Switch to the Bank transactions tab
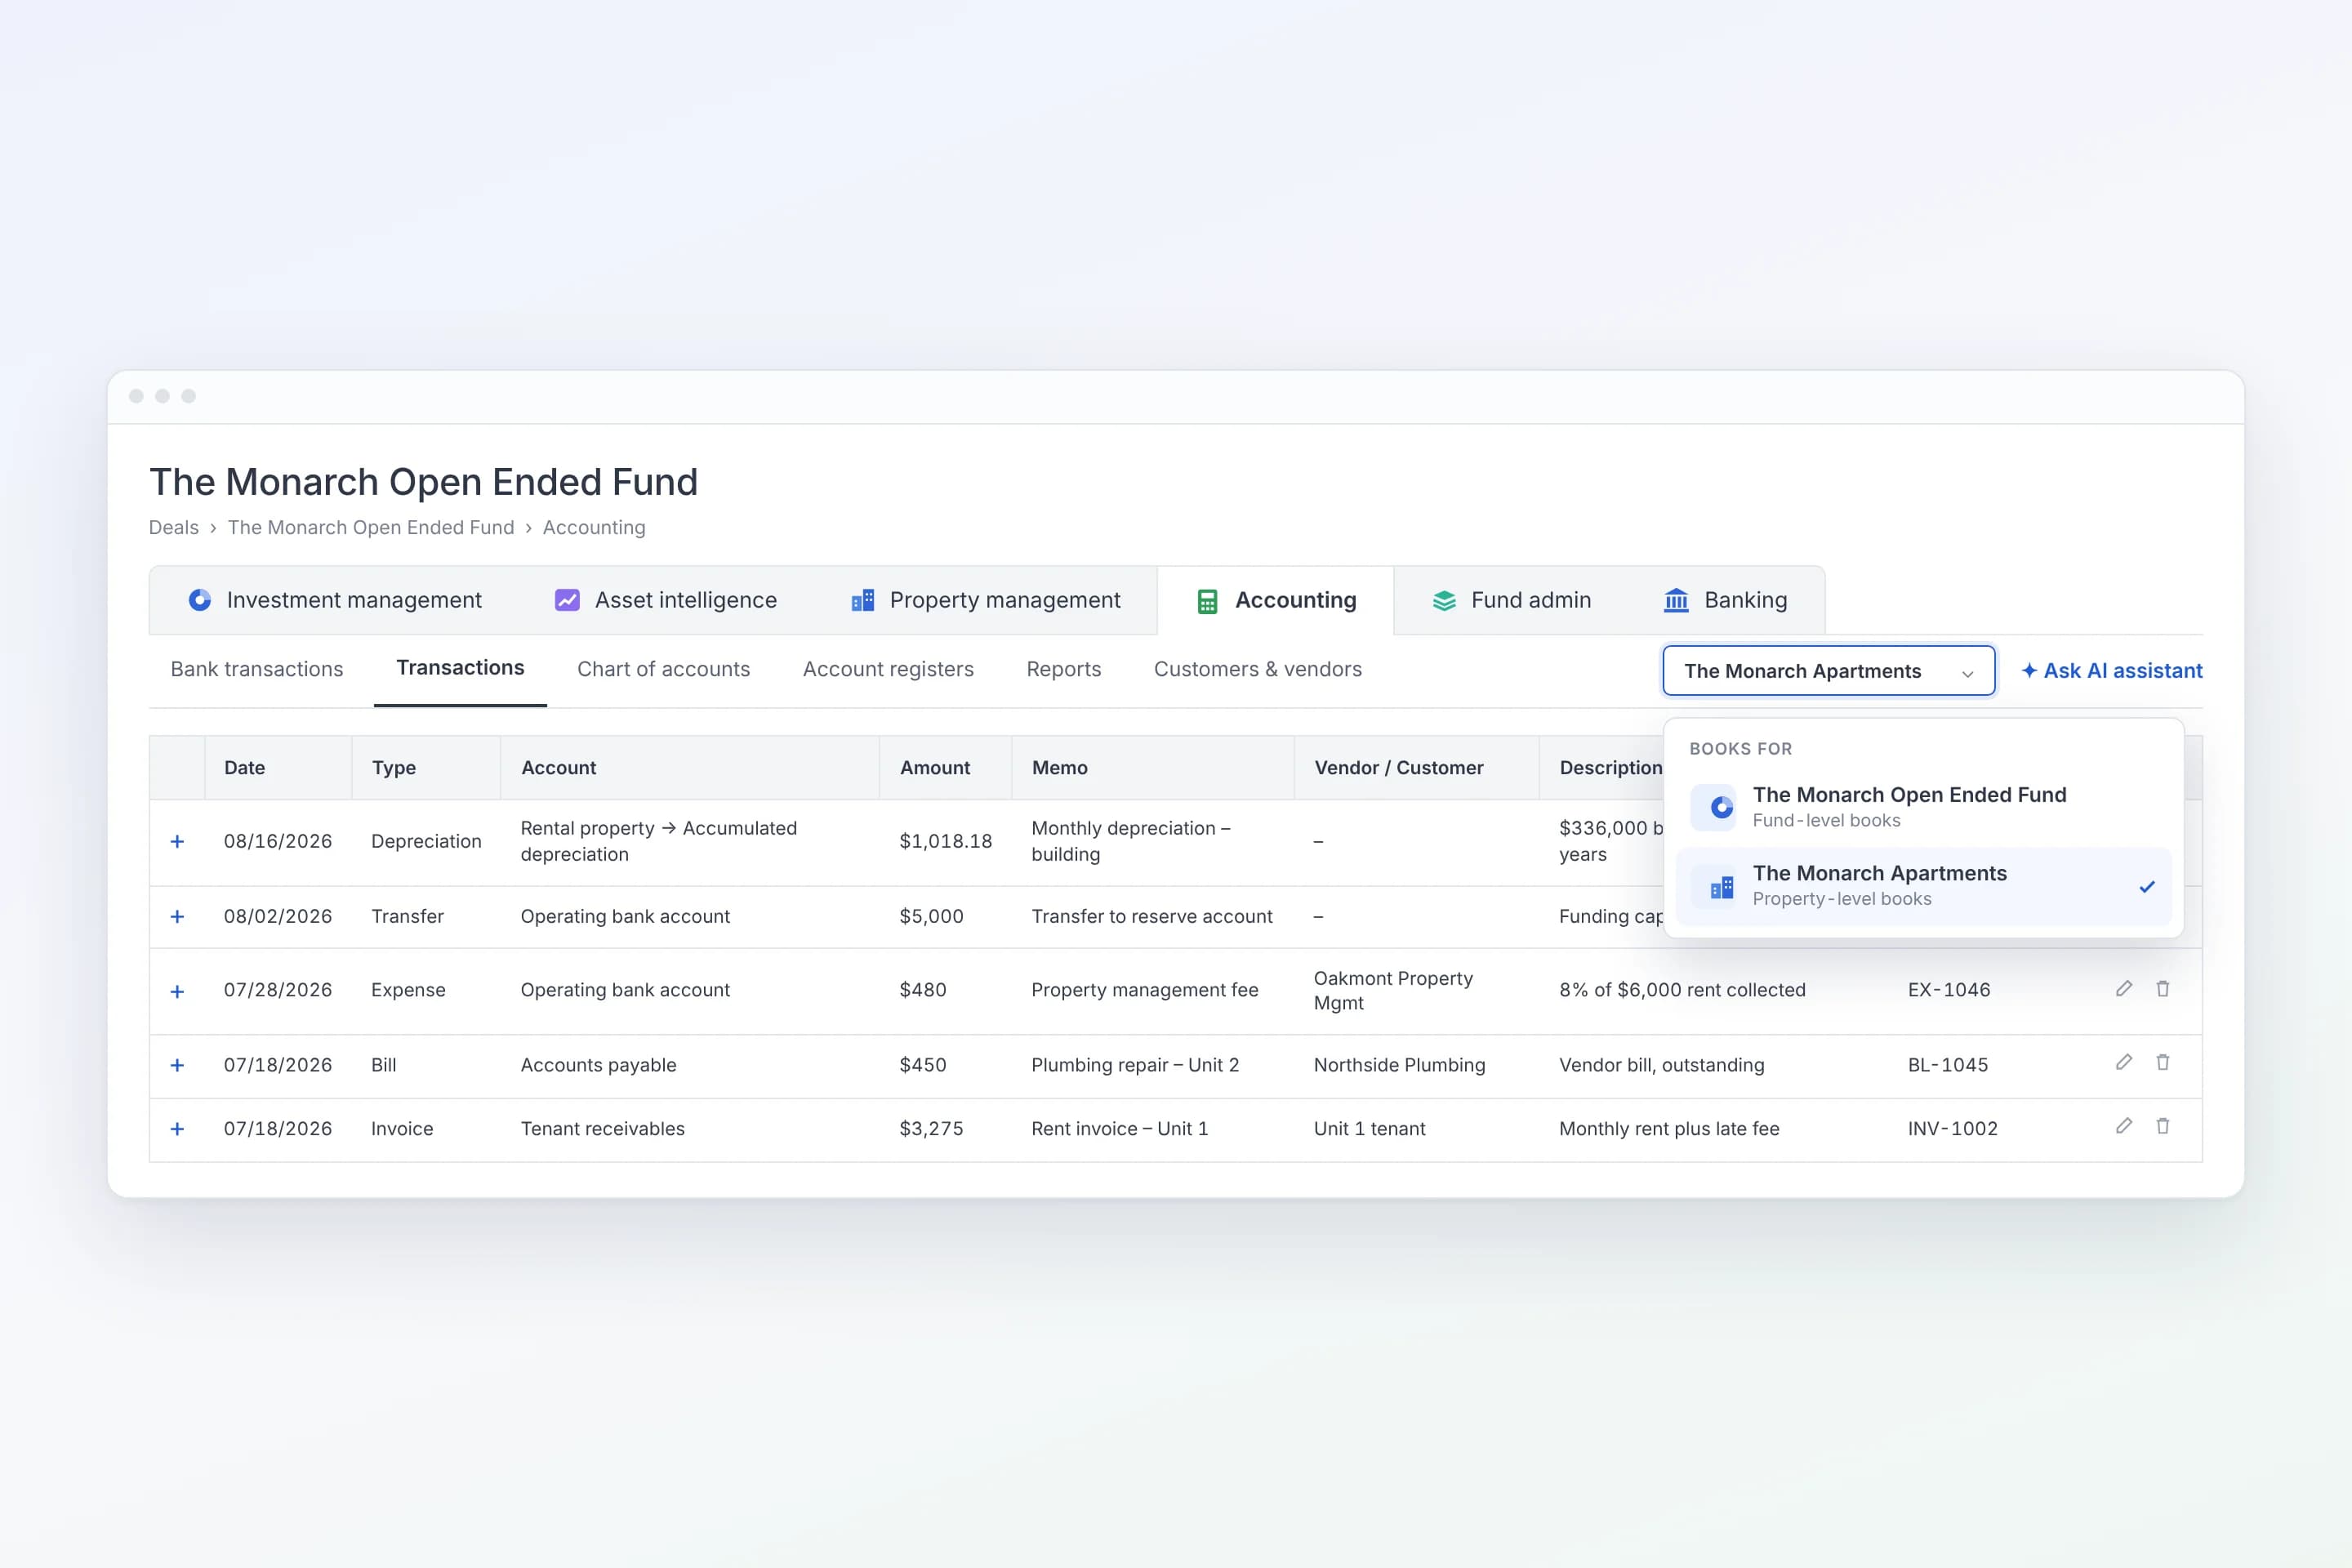2352x1568 pixels. [257, 669]
